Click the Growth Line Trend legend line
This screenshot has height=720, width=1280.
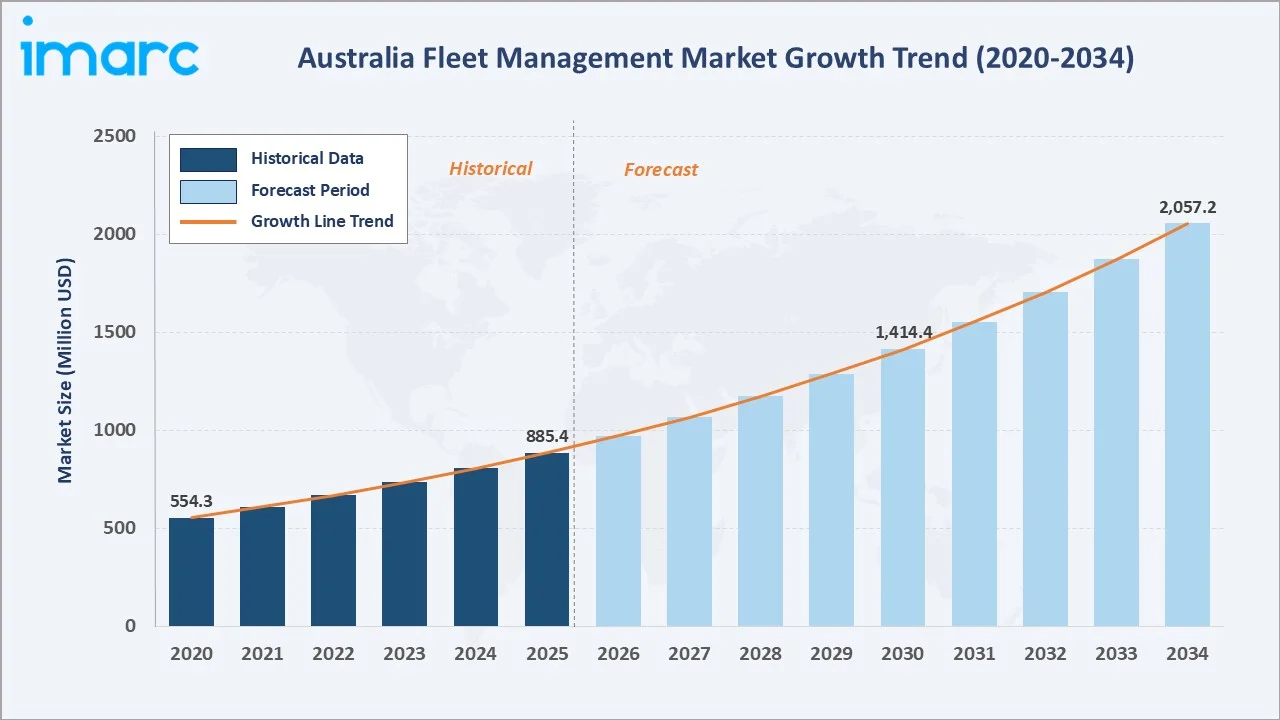[208, 222]
